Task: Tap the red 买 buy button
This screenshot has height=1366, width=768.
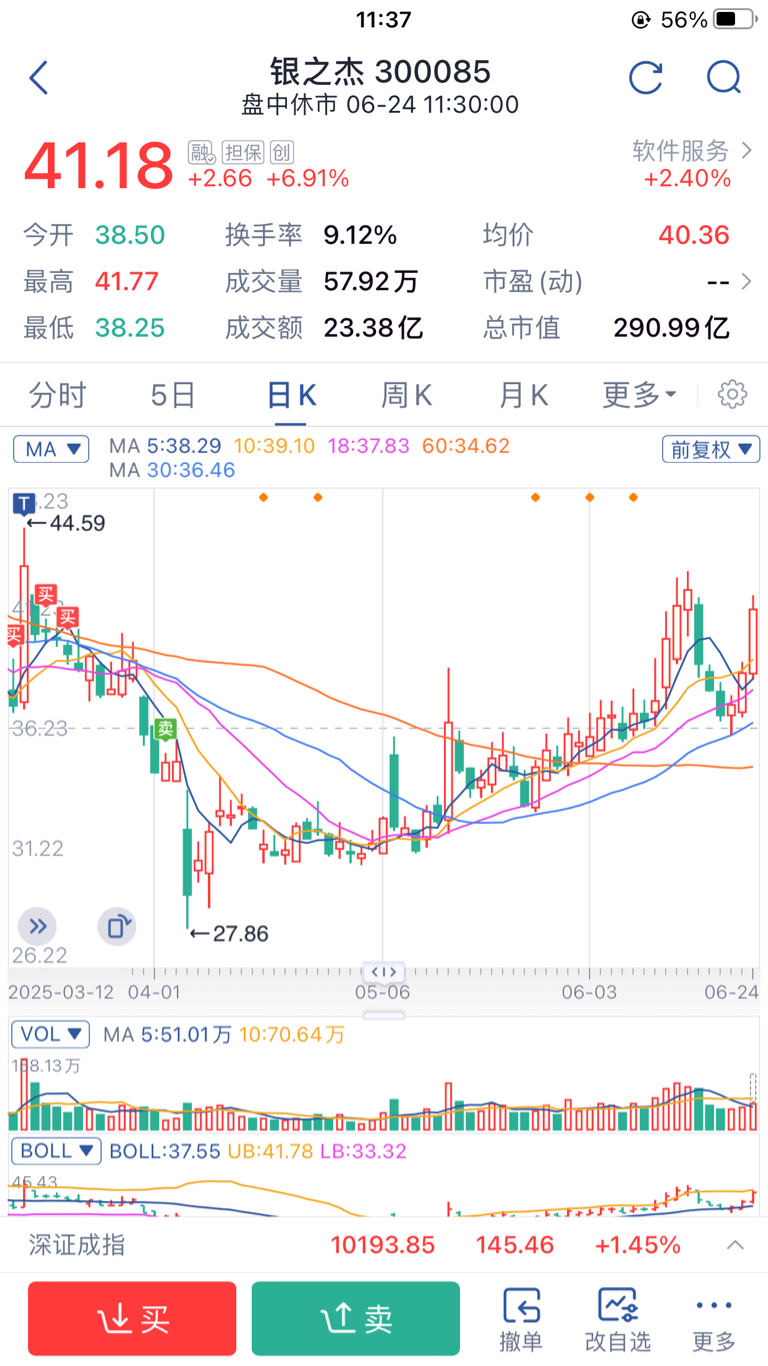Action: click(x=132, y=1319)
